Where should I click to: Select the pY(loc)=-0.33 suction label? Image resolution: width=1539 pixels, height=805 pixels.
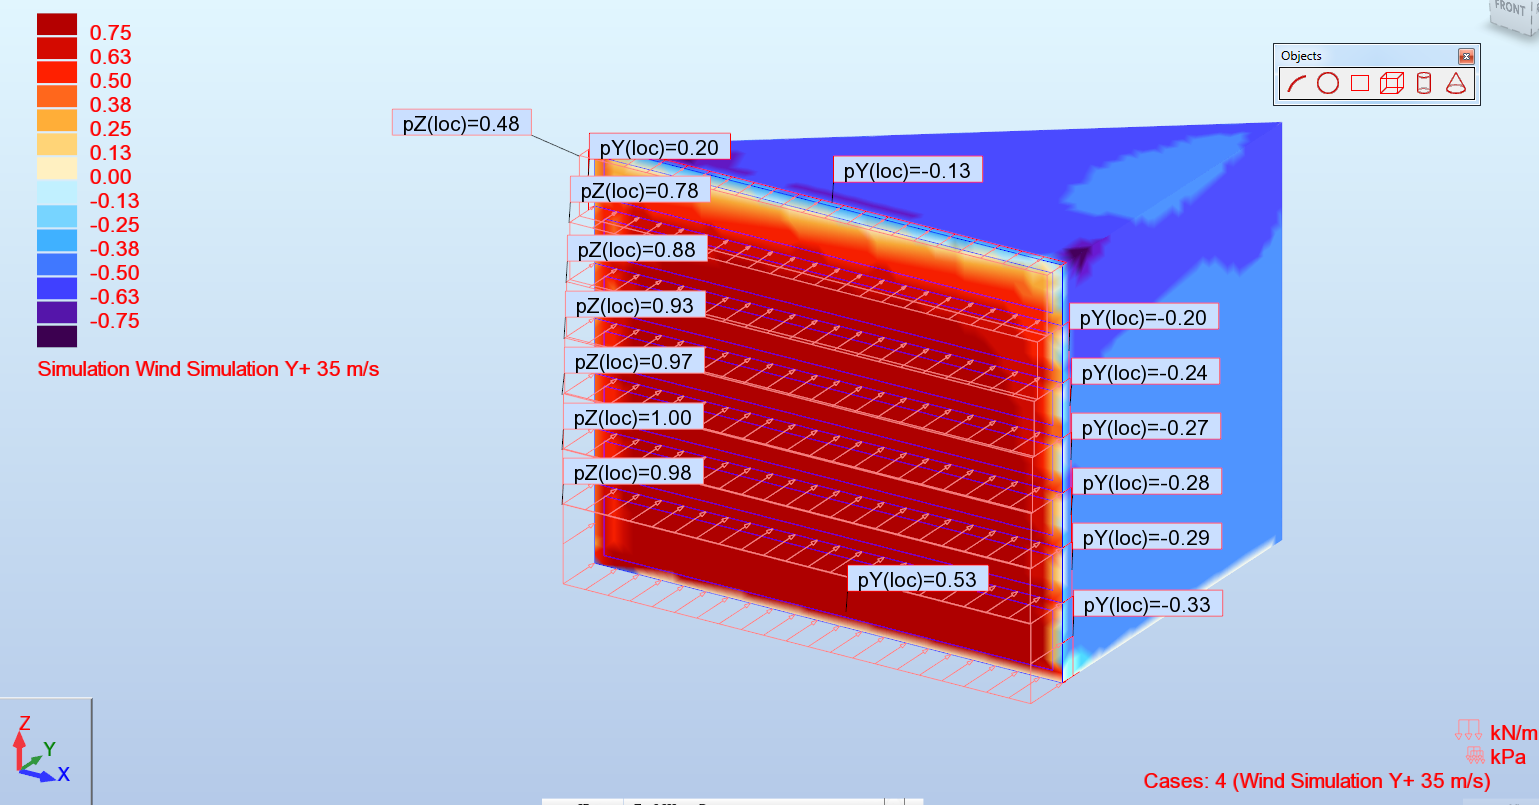pos(1147,603)
